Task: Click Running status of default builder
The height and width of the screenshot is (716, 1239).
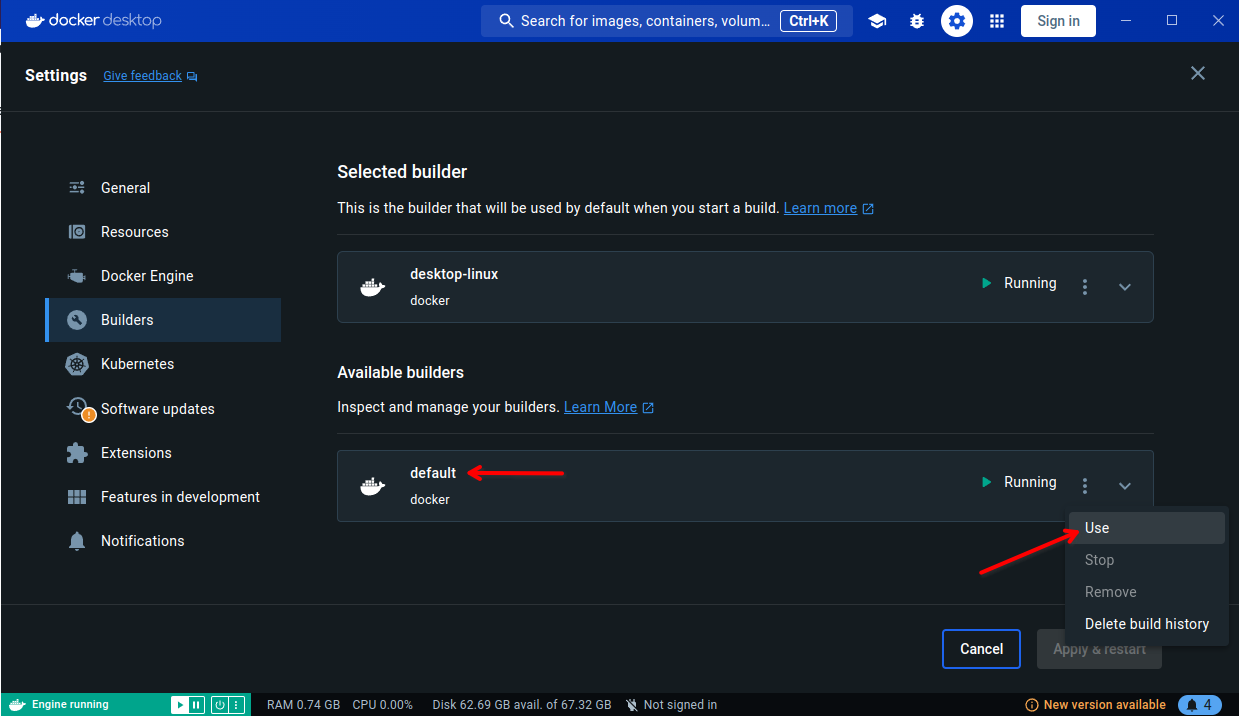Action: coord(1019,482)
